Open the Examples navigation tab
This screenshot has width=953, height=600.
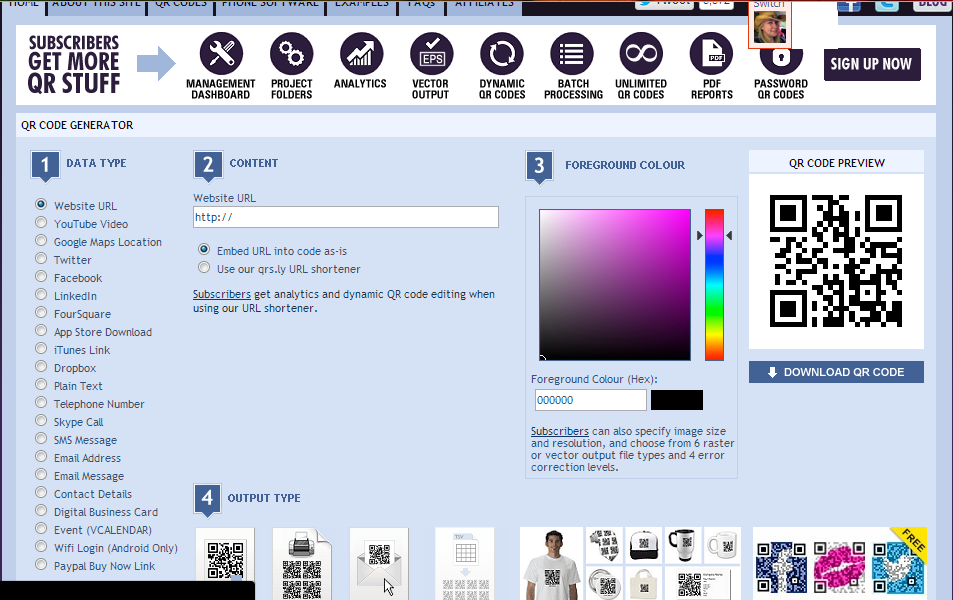[362, 5]
